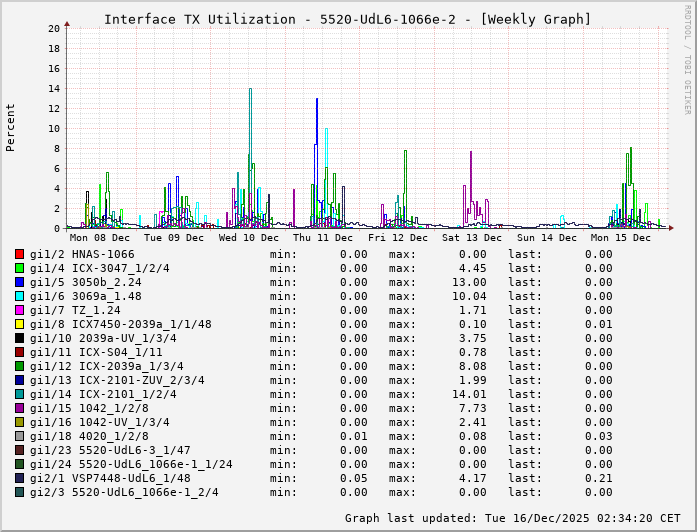Click the Sun 14 Dec x-axis label

pyautogui.click(x=547, y=238)
